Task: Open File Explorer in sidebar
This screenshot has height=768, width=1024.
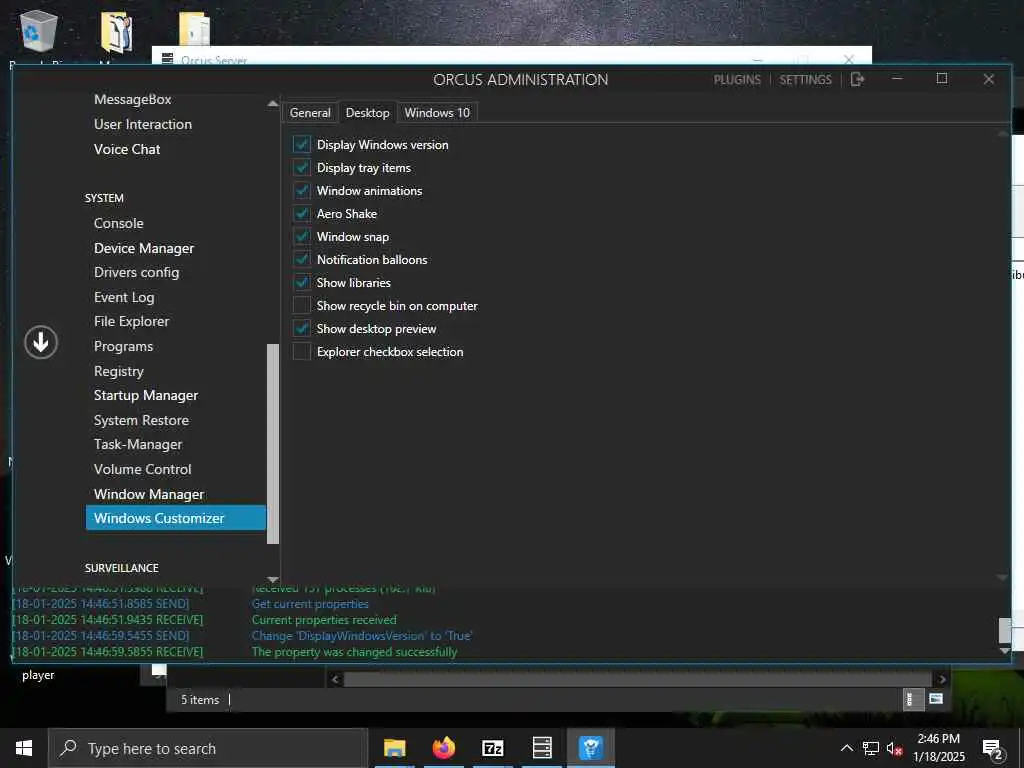Action: click(x=131, y=321)
